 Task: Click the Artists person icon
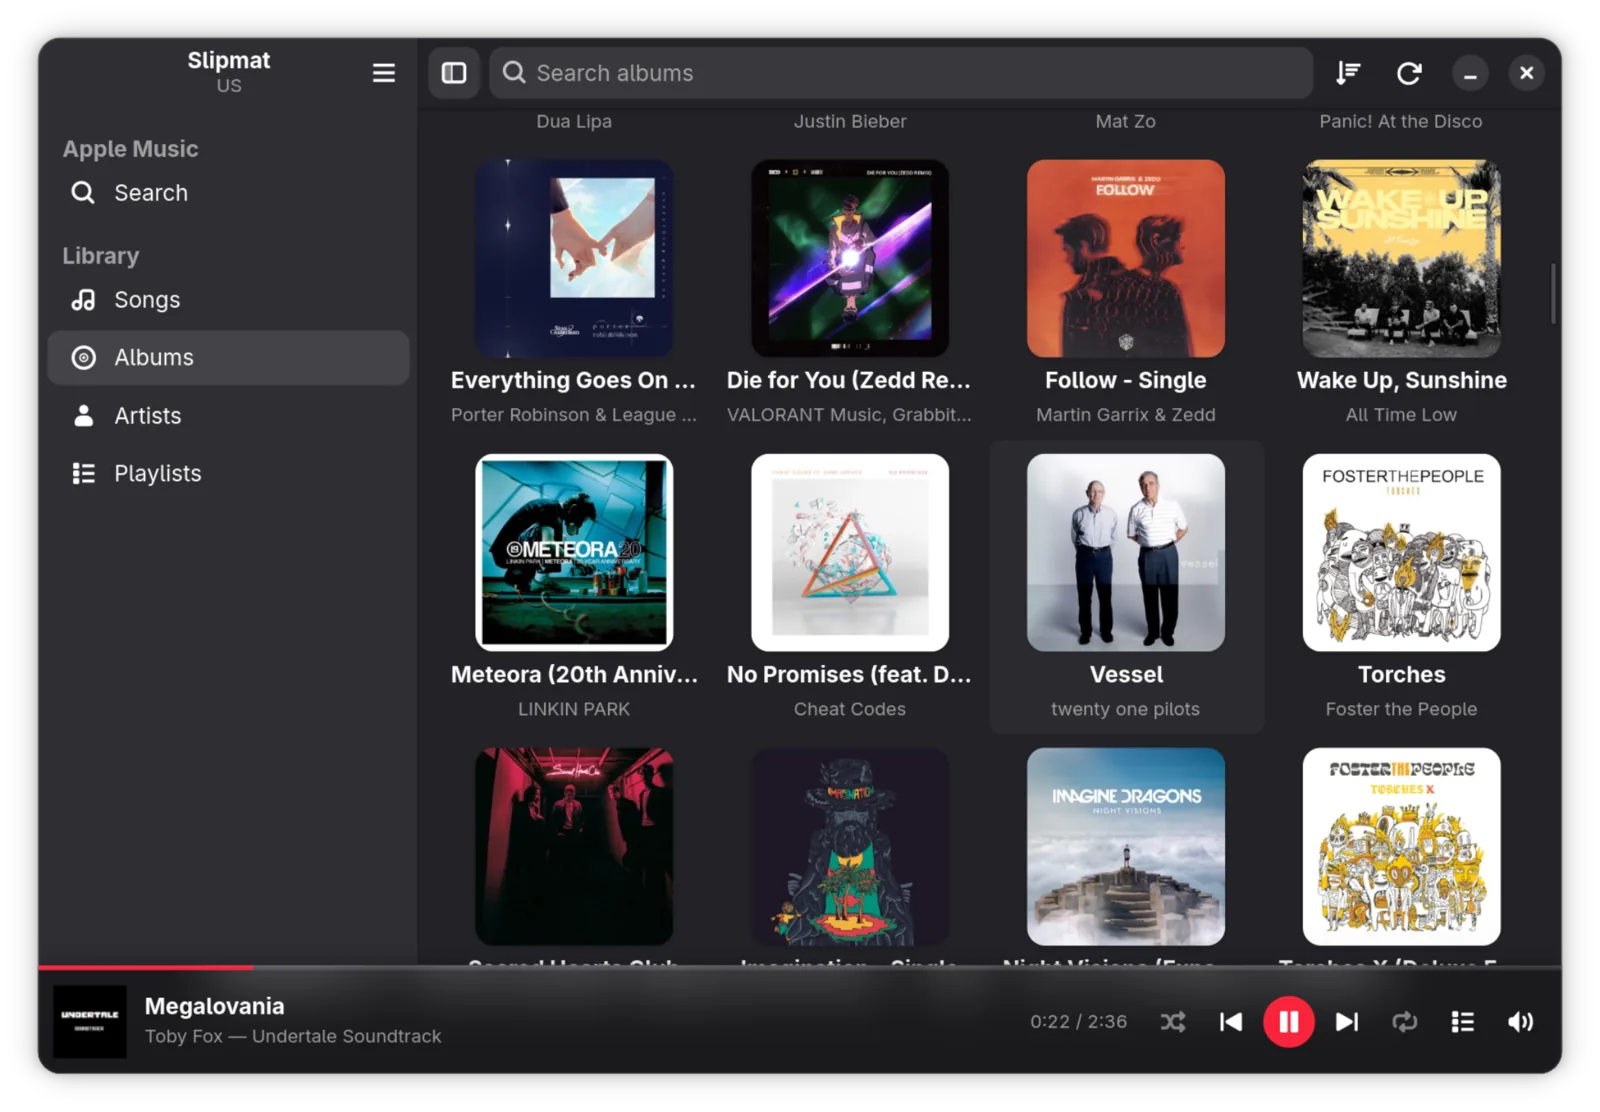[84, 416]
